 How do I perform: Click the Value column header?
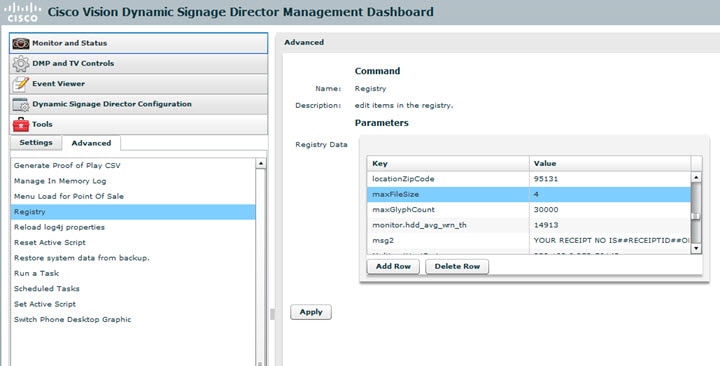coord(610,163)
